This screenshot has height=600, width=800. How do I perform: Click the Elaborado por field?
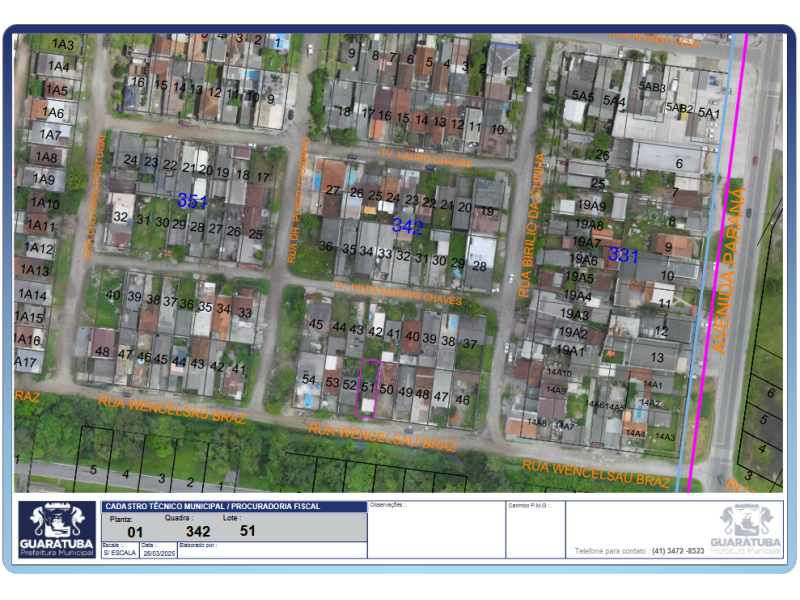pos(270,549)
